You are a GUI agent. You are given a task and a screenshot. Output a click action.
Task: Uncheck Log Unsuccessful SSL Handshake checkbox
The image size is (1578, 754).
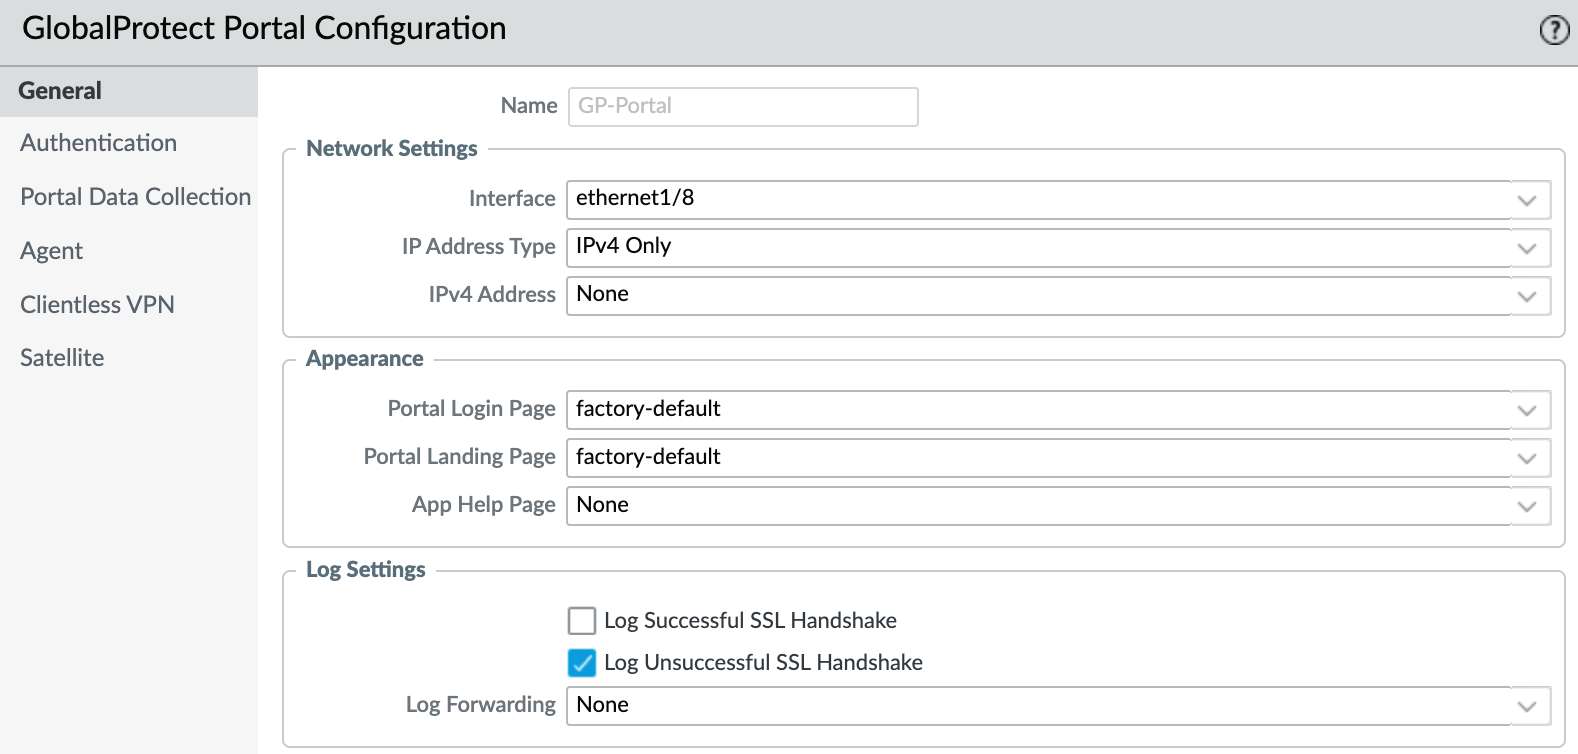point(582,663)
